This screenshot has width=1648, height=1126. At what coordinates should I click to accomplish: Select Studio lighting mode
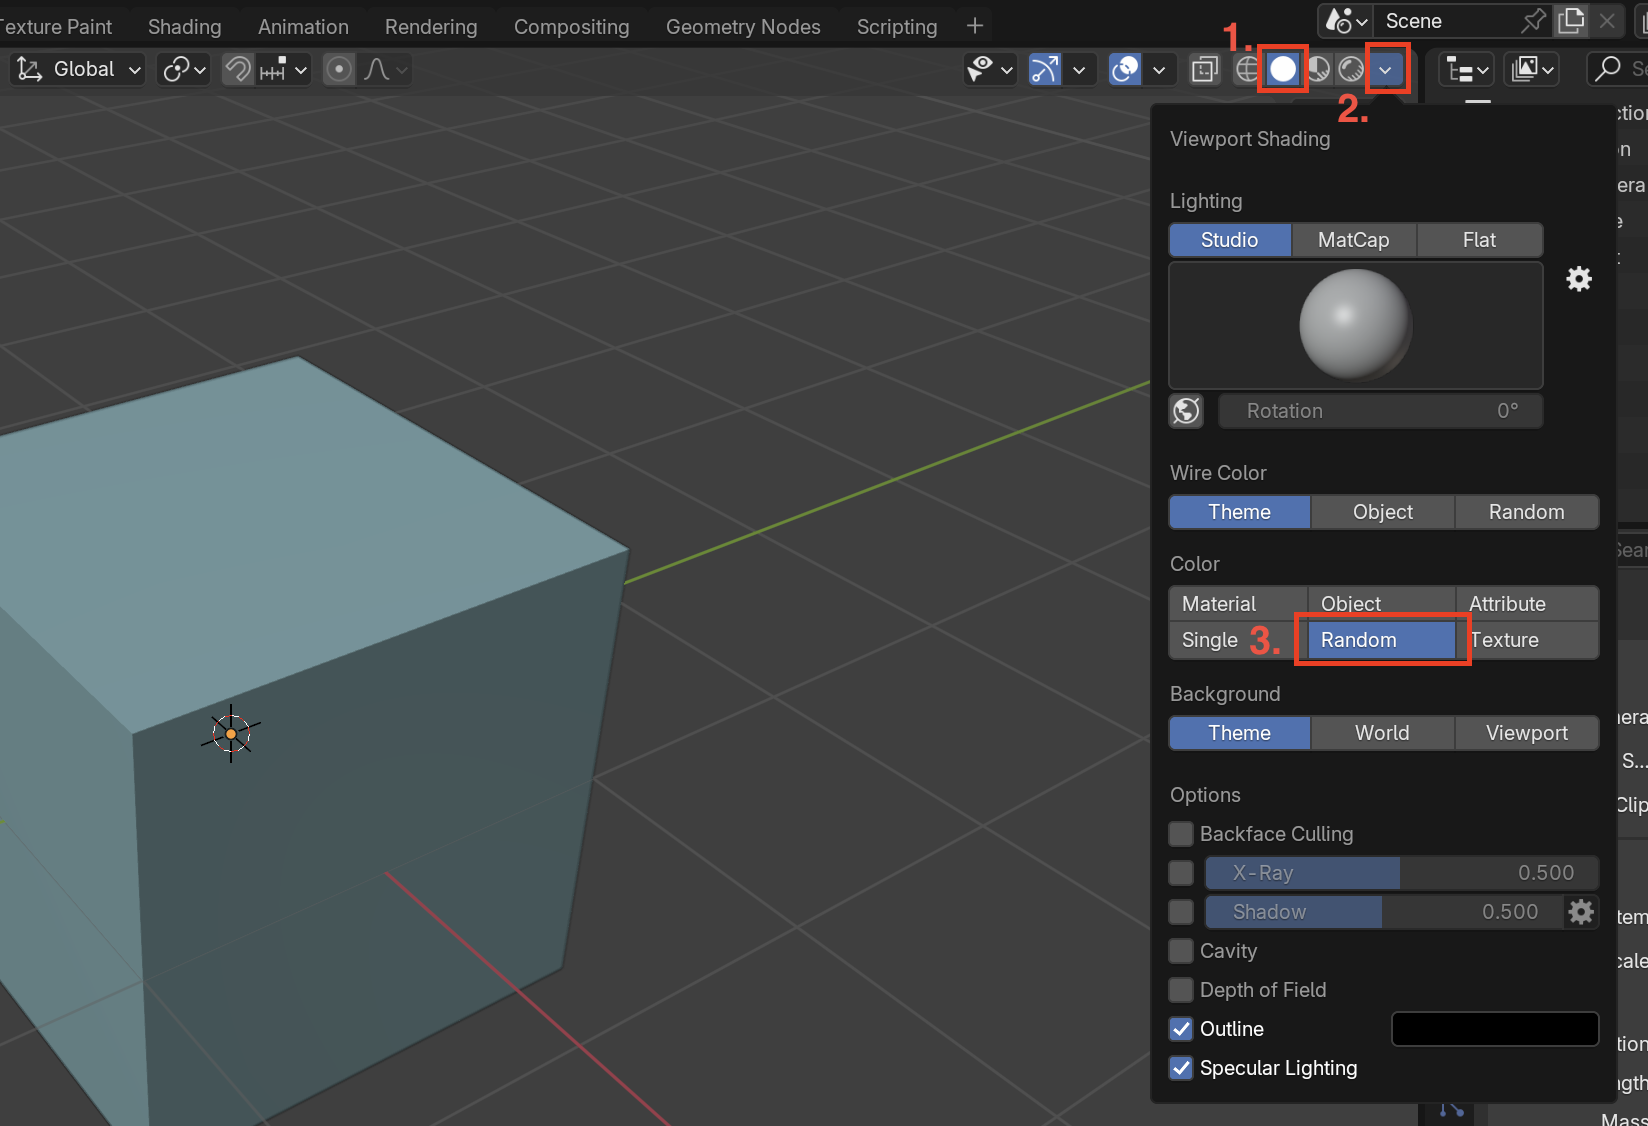click(x=1229, y=240)
